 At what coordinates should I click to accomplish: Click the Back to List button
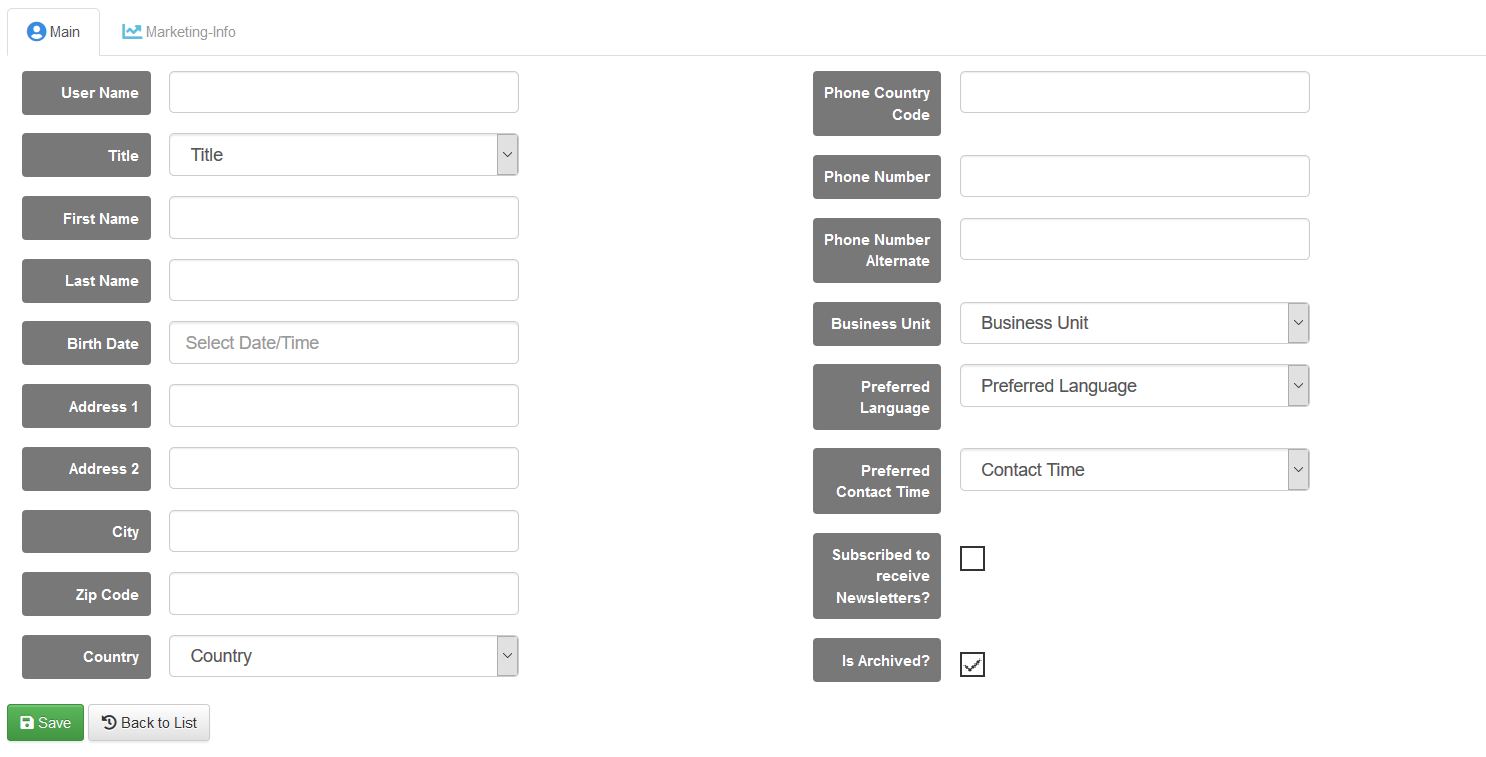tap(149, 723)
